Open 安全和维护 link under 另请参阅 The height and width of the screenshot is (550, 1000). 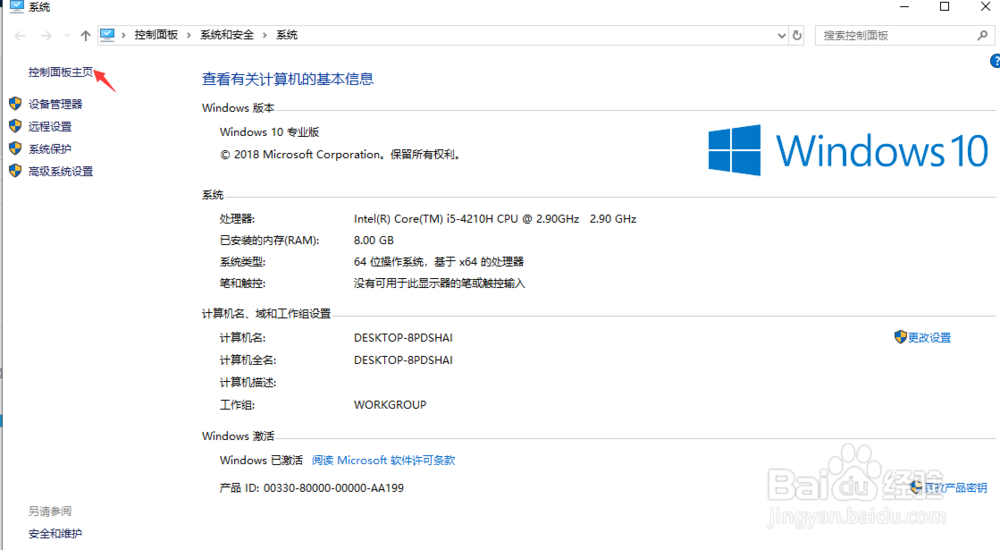tap(55, 533)
